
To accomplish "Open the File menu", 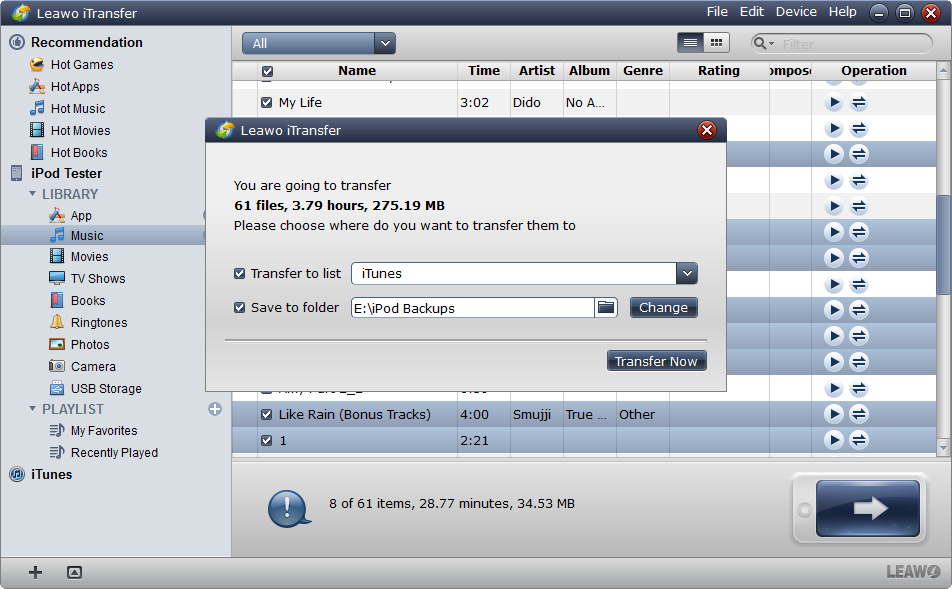I will (x=717, y=12).
